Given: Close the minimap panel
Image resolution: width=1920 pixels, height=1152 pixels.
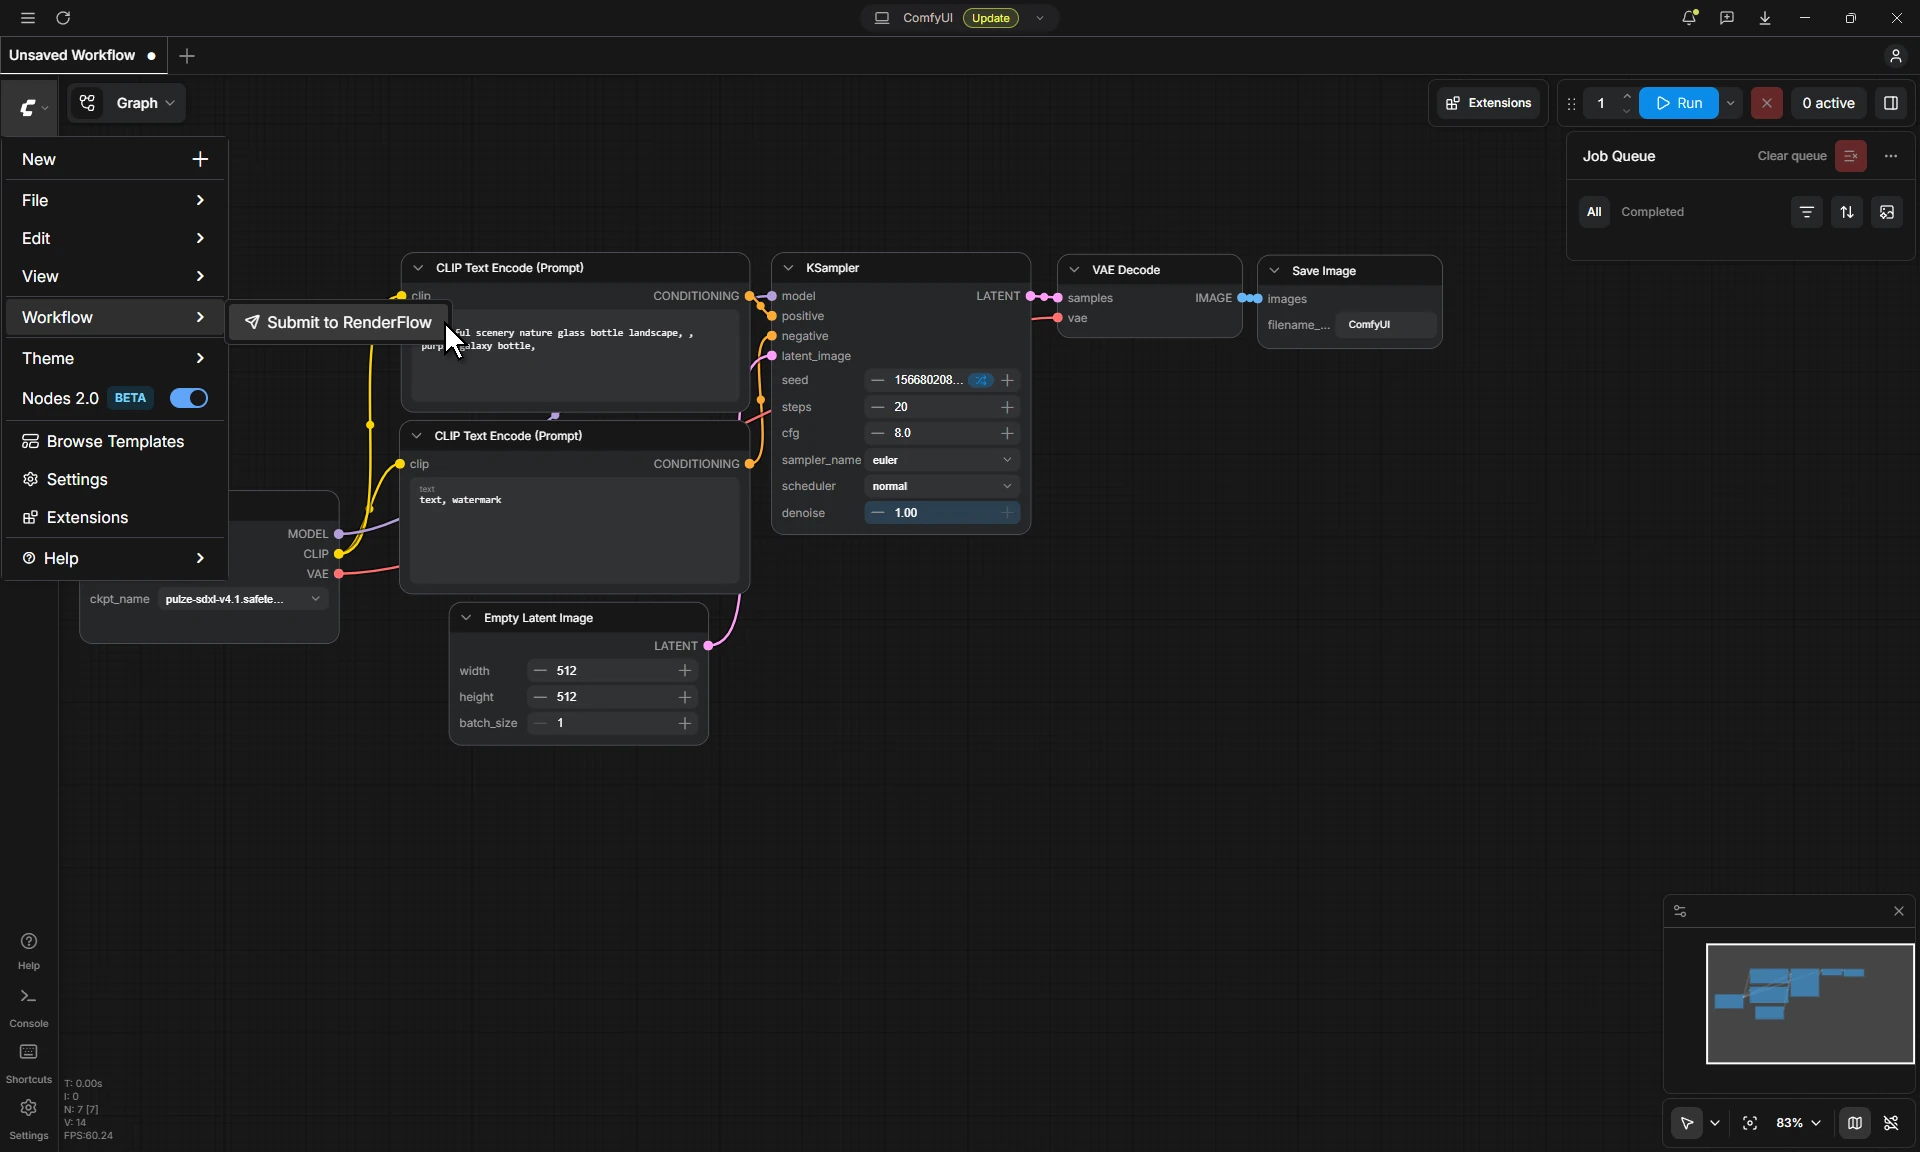Looking at the screenshot, I should tap(1899, 911).
